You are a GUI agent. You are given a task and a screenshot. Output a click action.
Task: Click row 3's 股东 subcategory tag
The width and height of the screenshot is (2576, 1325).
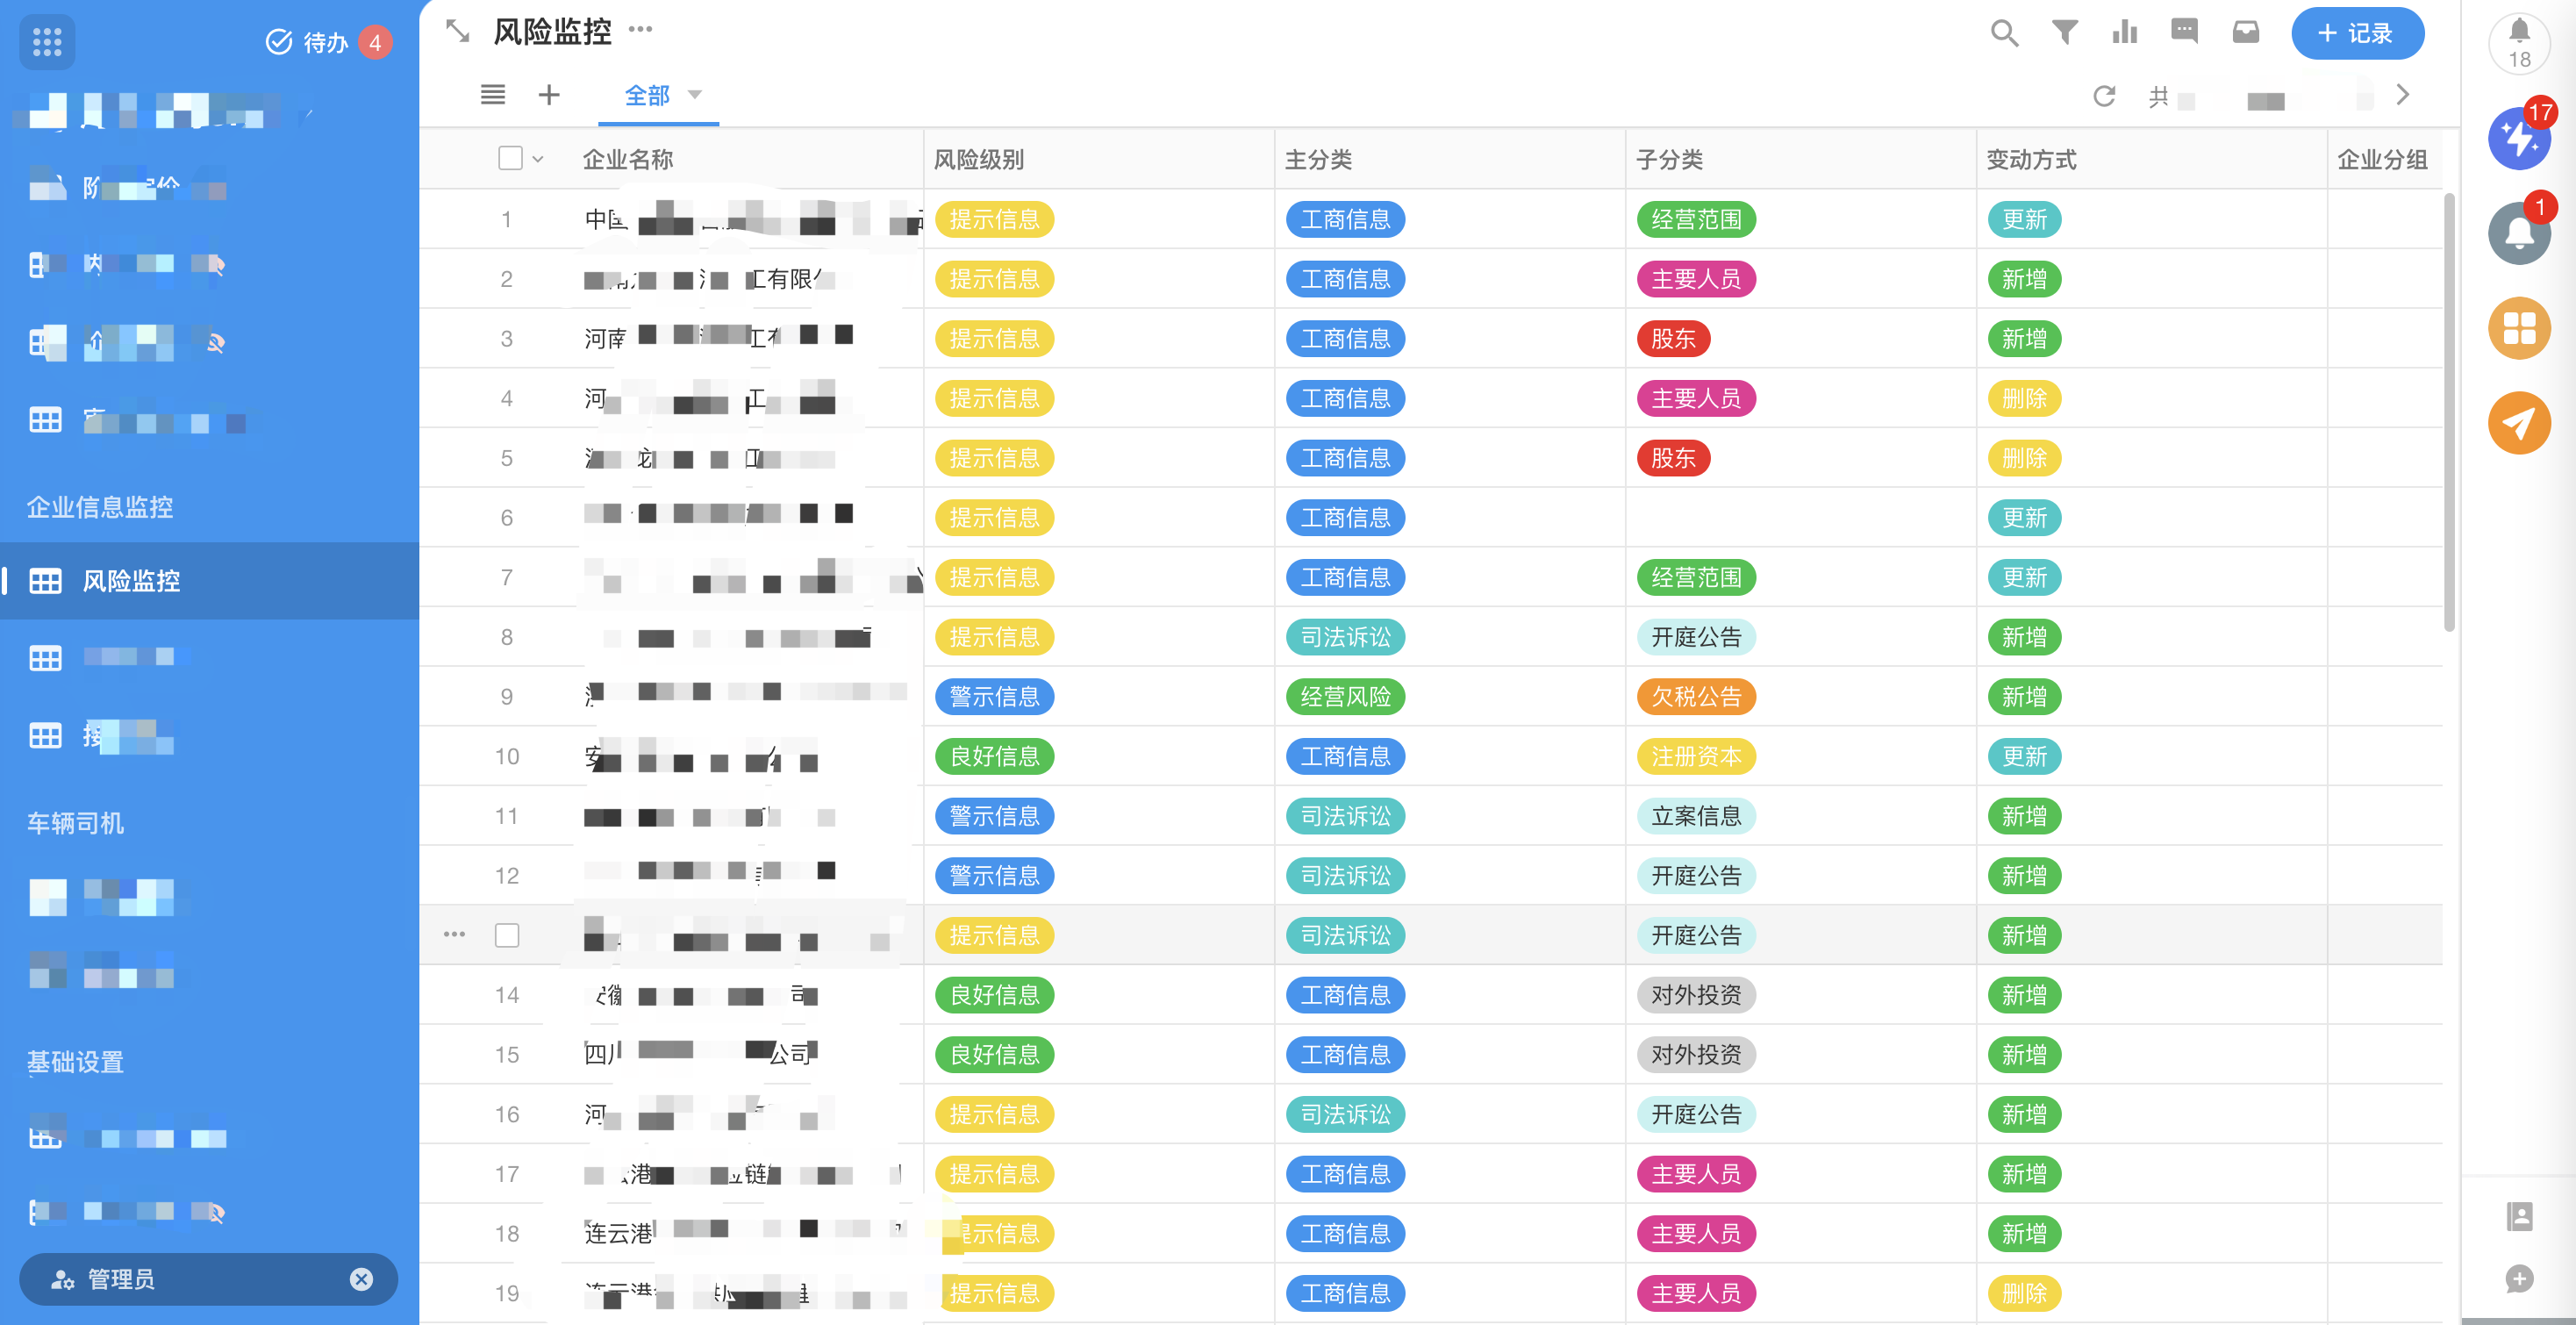(x=1673, y=339)
